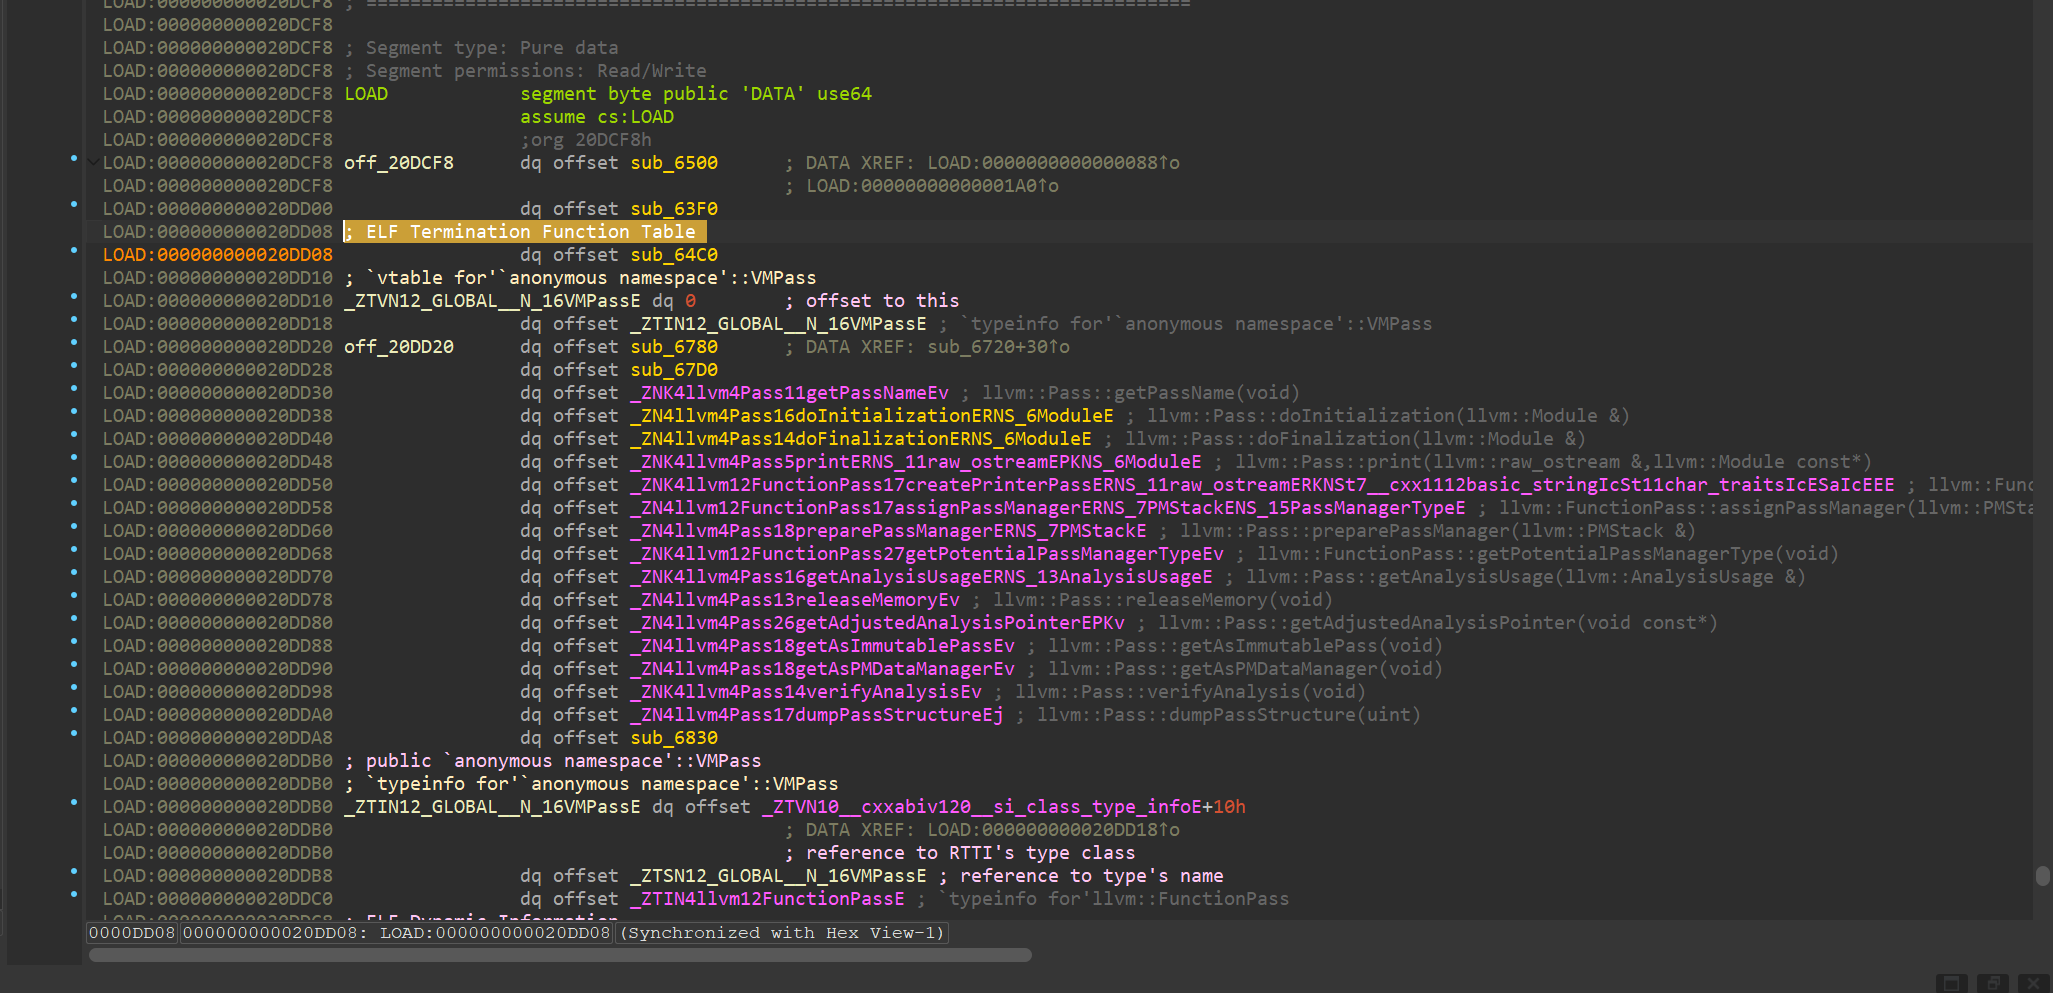2053x993 pixels.
Task: Click breakpoint dot at address 20DD88
Action: (x=74, y=642)
